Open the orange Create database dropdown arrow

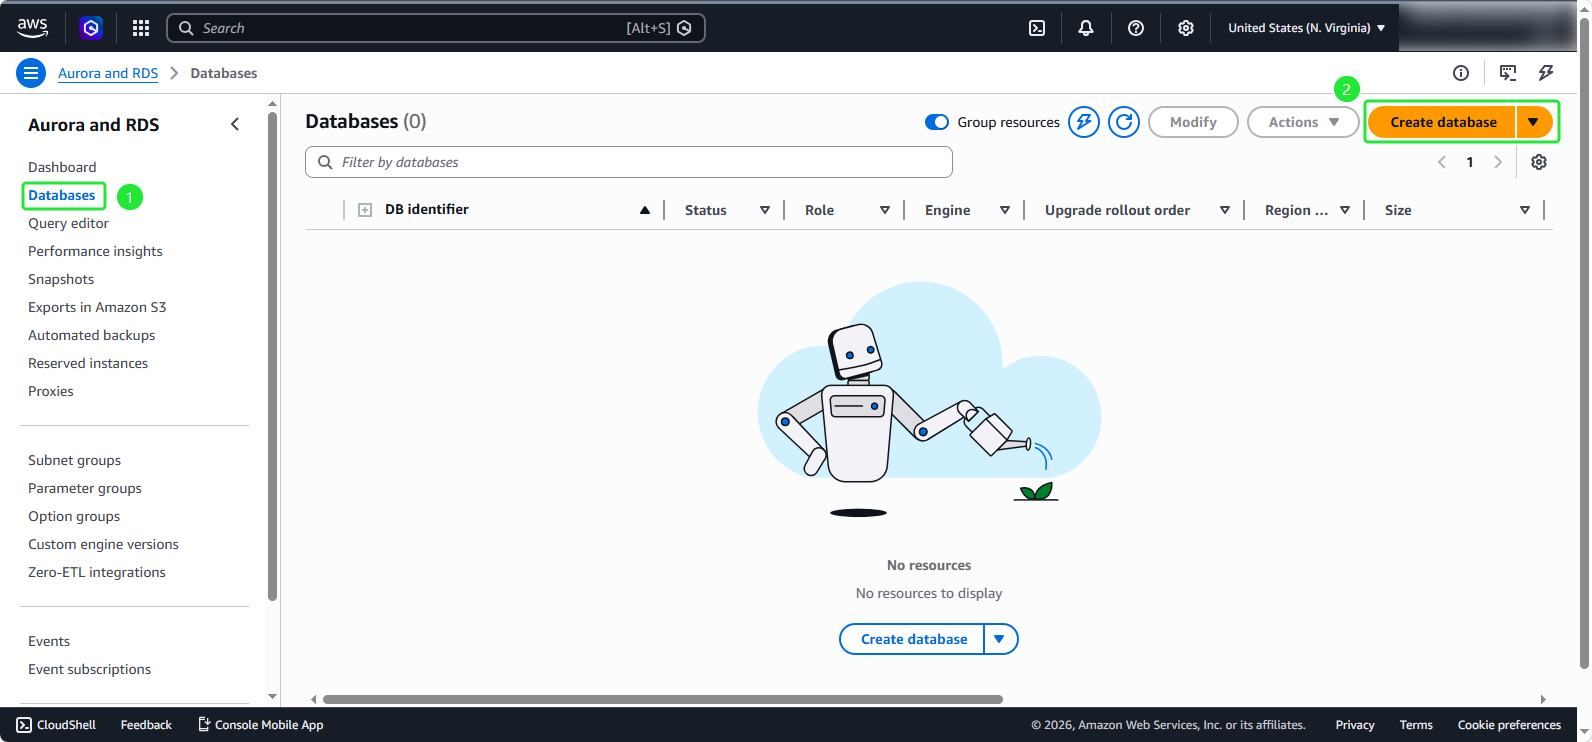tap(1534, 122)
